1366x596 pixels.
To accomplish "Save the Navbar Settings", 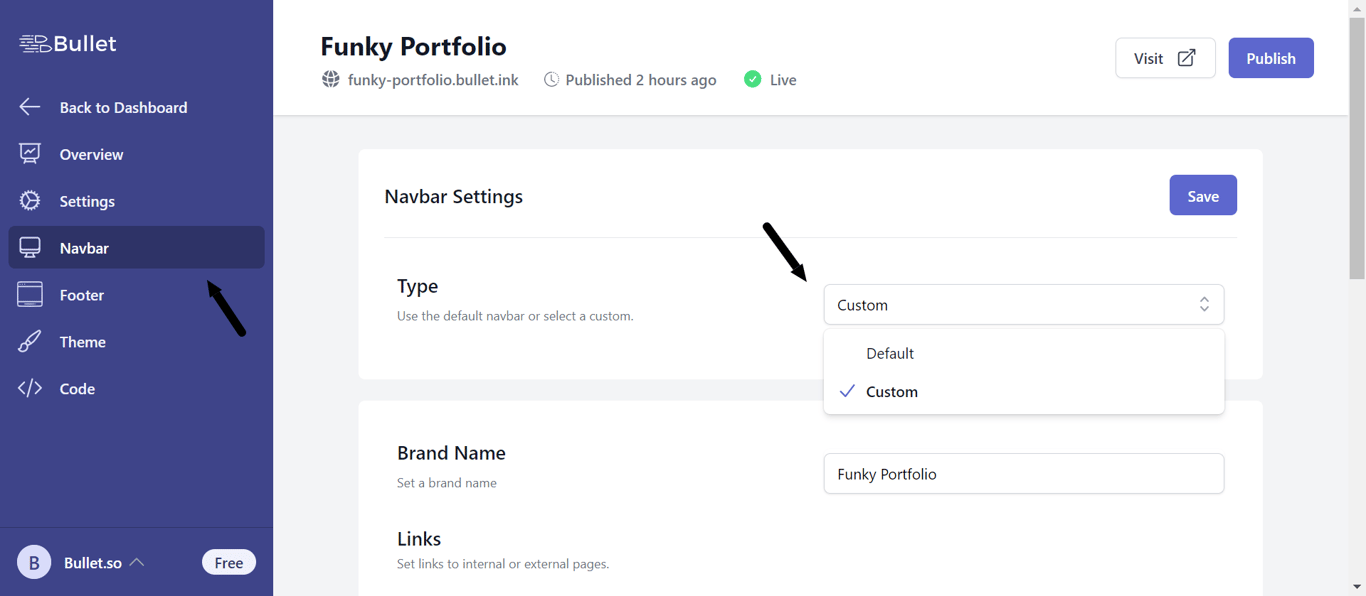I will 1202,195.
